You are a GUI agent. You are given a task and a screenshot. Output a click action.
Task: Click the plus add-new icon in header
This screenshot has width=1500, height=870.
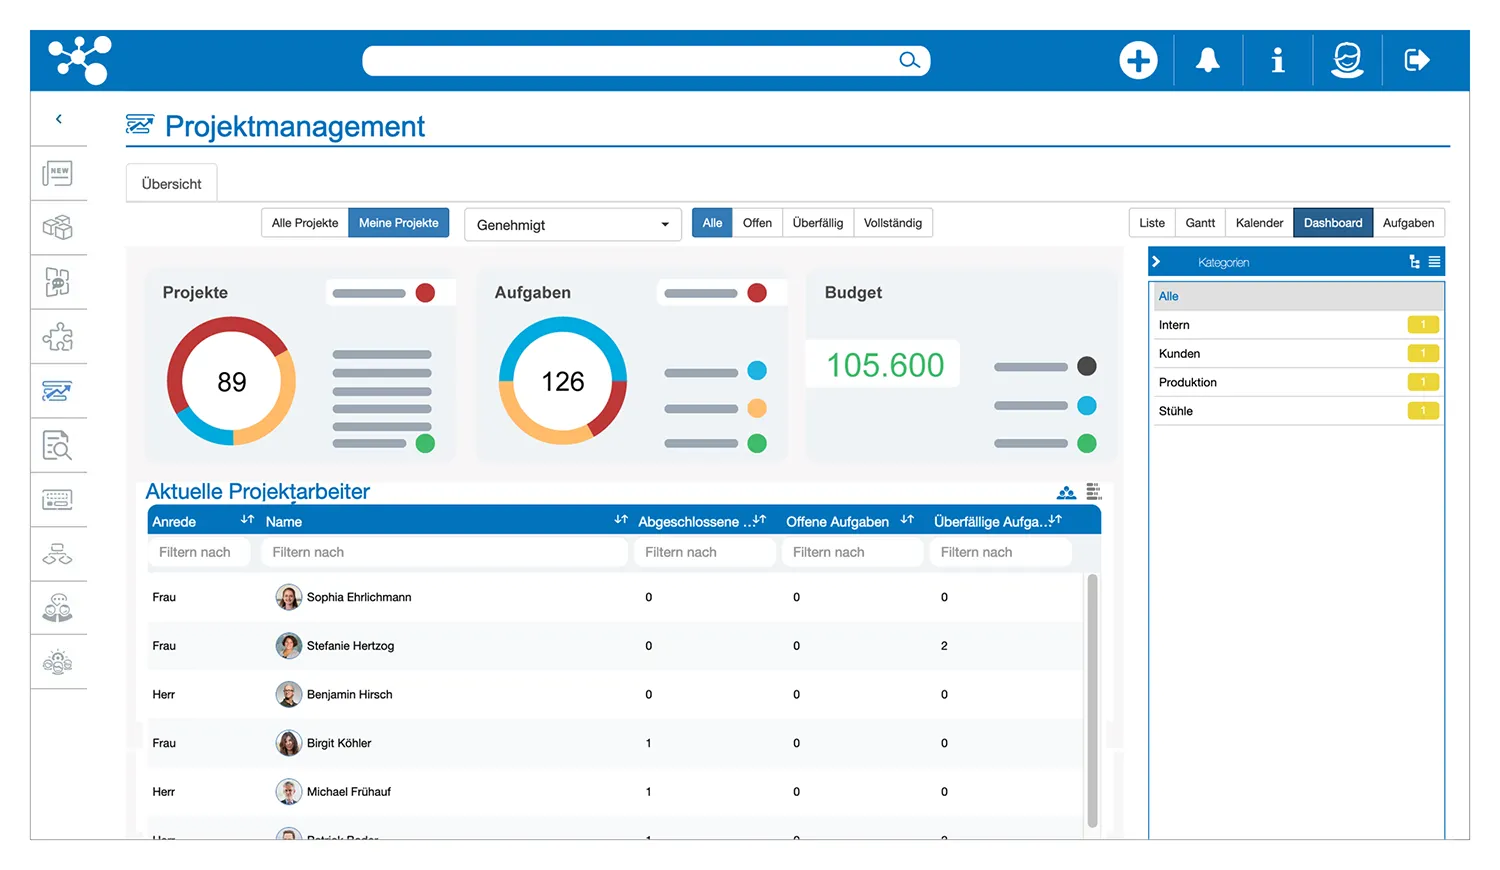click(x=1138, y=61)
